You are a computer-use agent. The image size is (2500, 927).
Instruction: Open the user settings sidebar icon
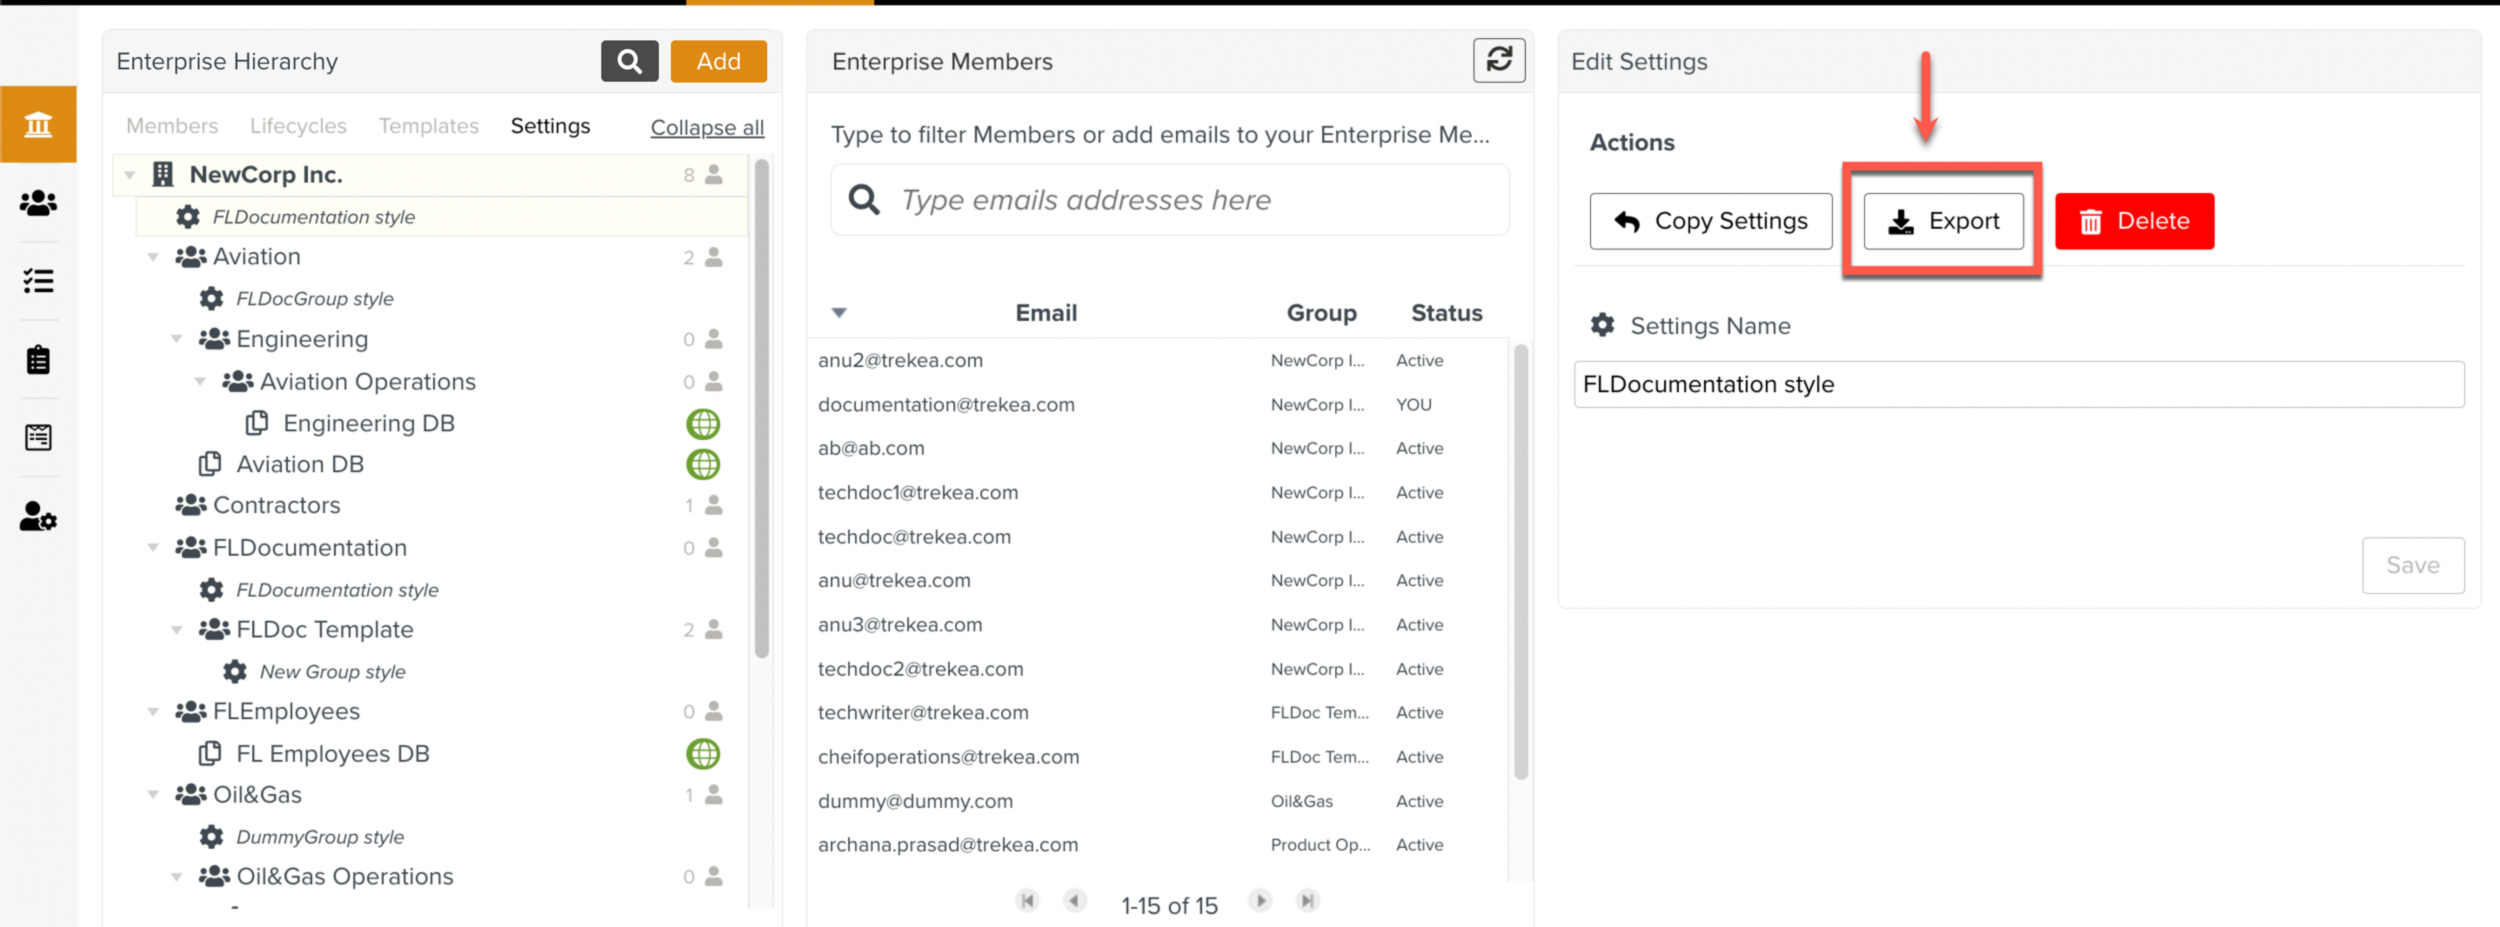click(x=38, y=516)
